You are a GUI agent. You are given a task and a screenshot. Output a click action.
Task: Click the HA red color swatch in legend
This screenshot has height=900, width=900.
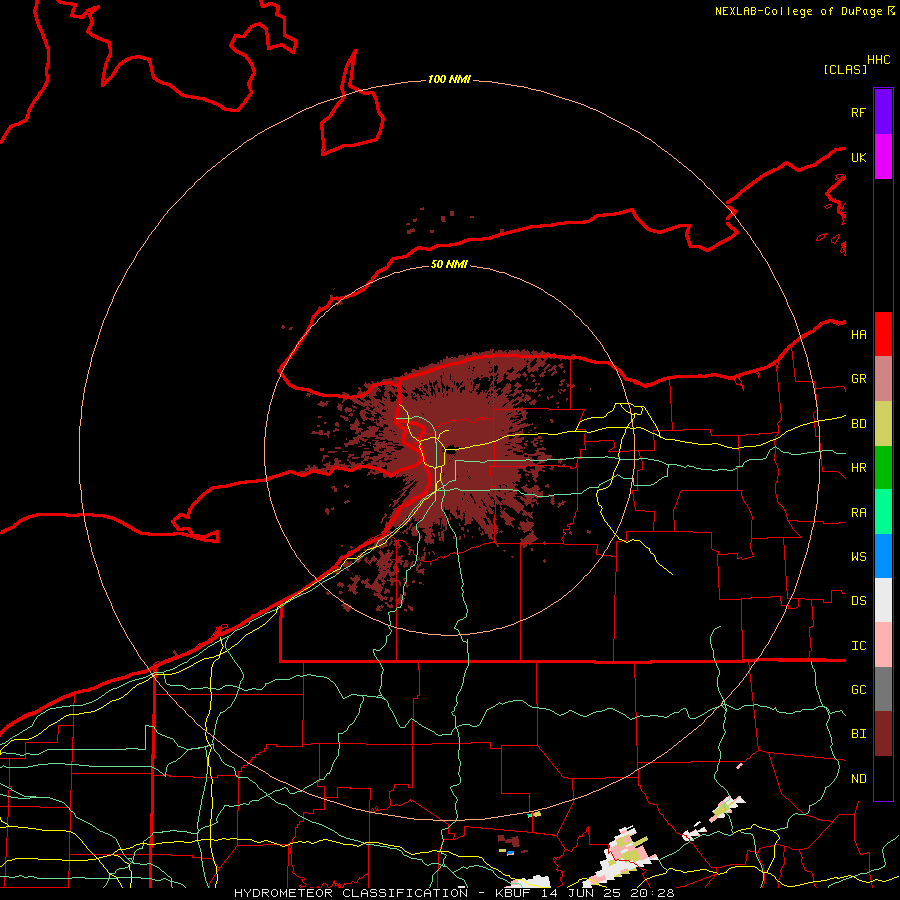pos(883,334)
